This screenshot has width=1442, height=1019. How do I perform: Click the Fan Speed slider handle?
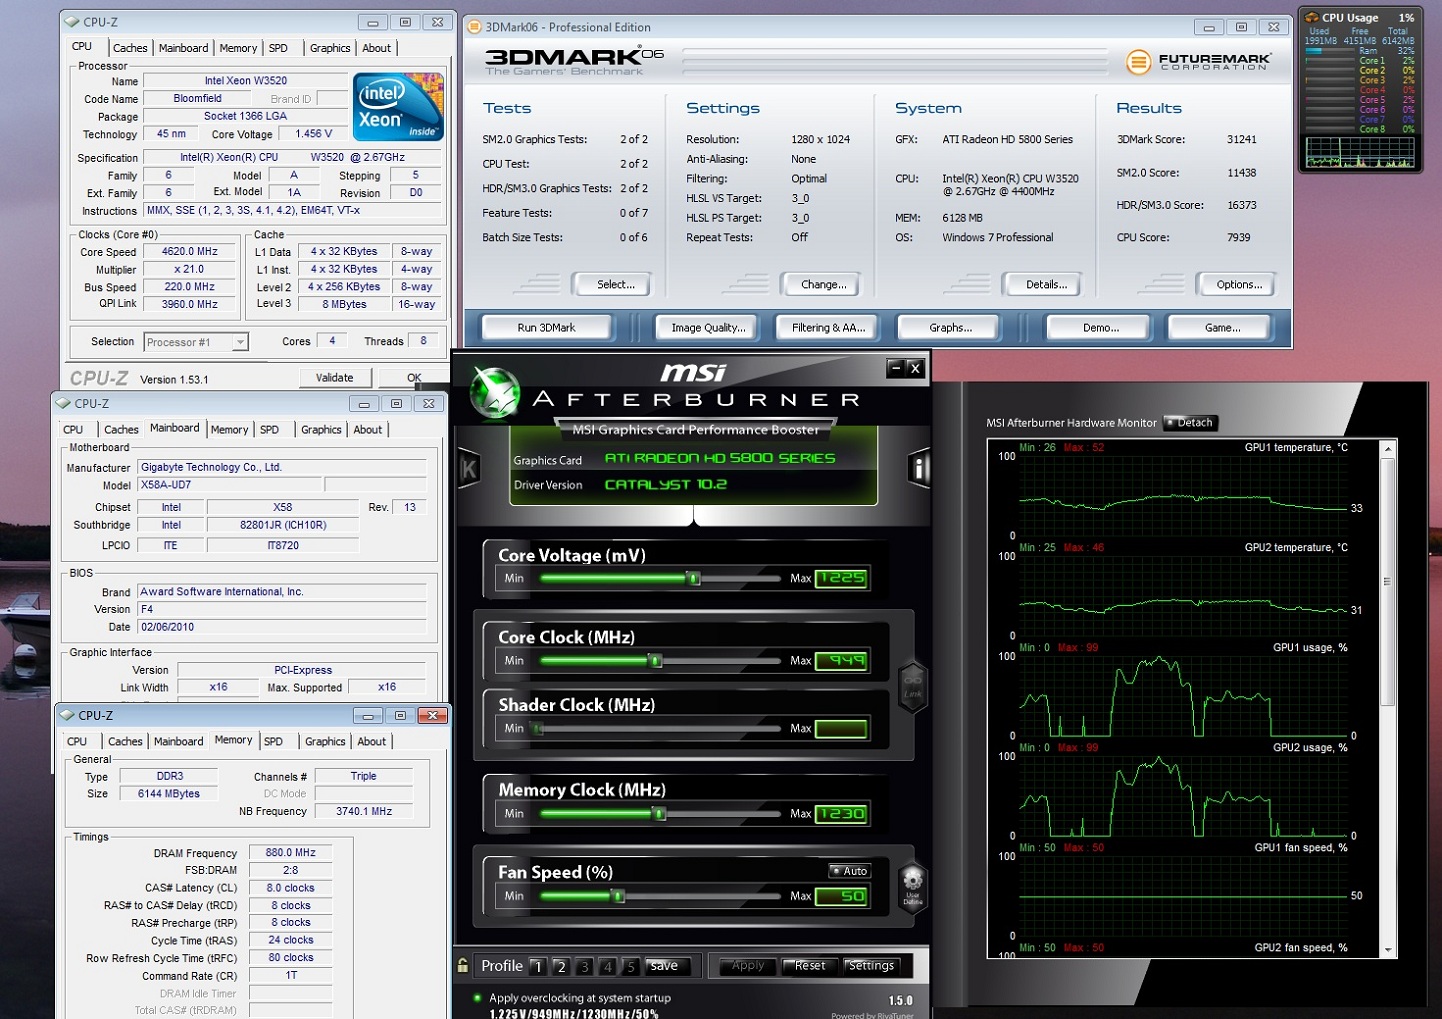[x=619, y=896]
